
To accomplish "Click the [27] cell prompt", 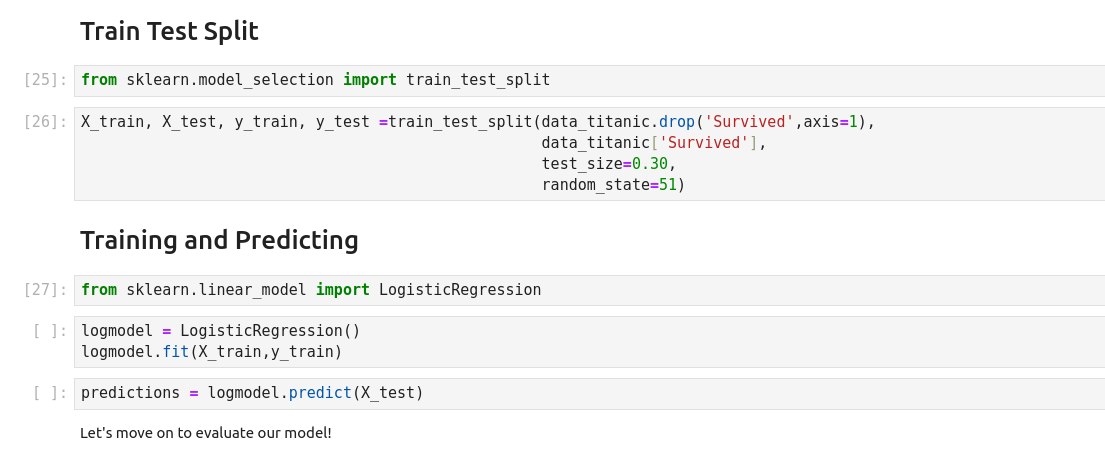I will (45, 290).
